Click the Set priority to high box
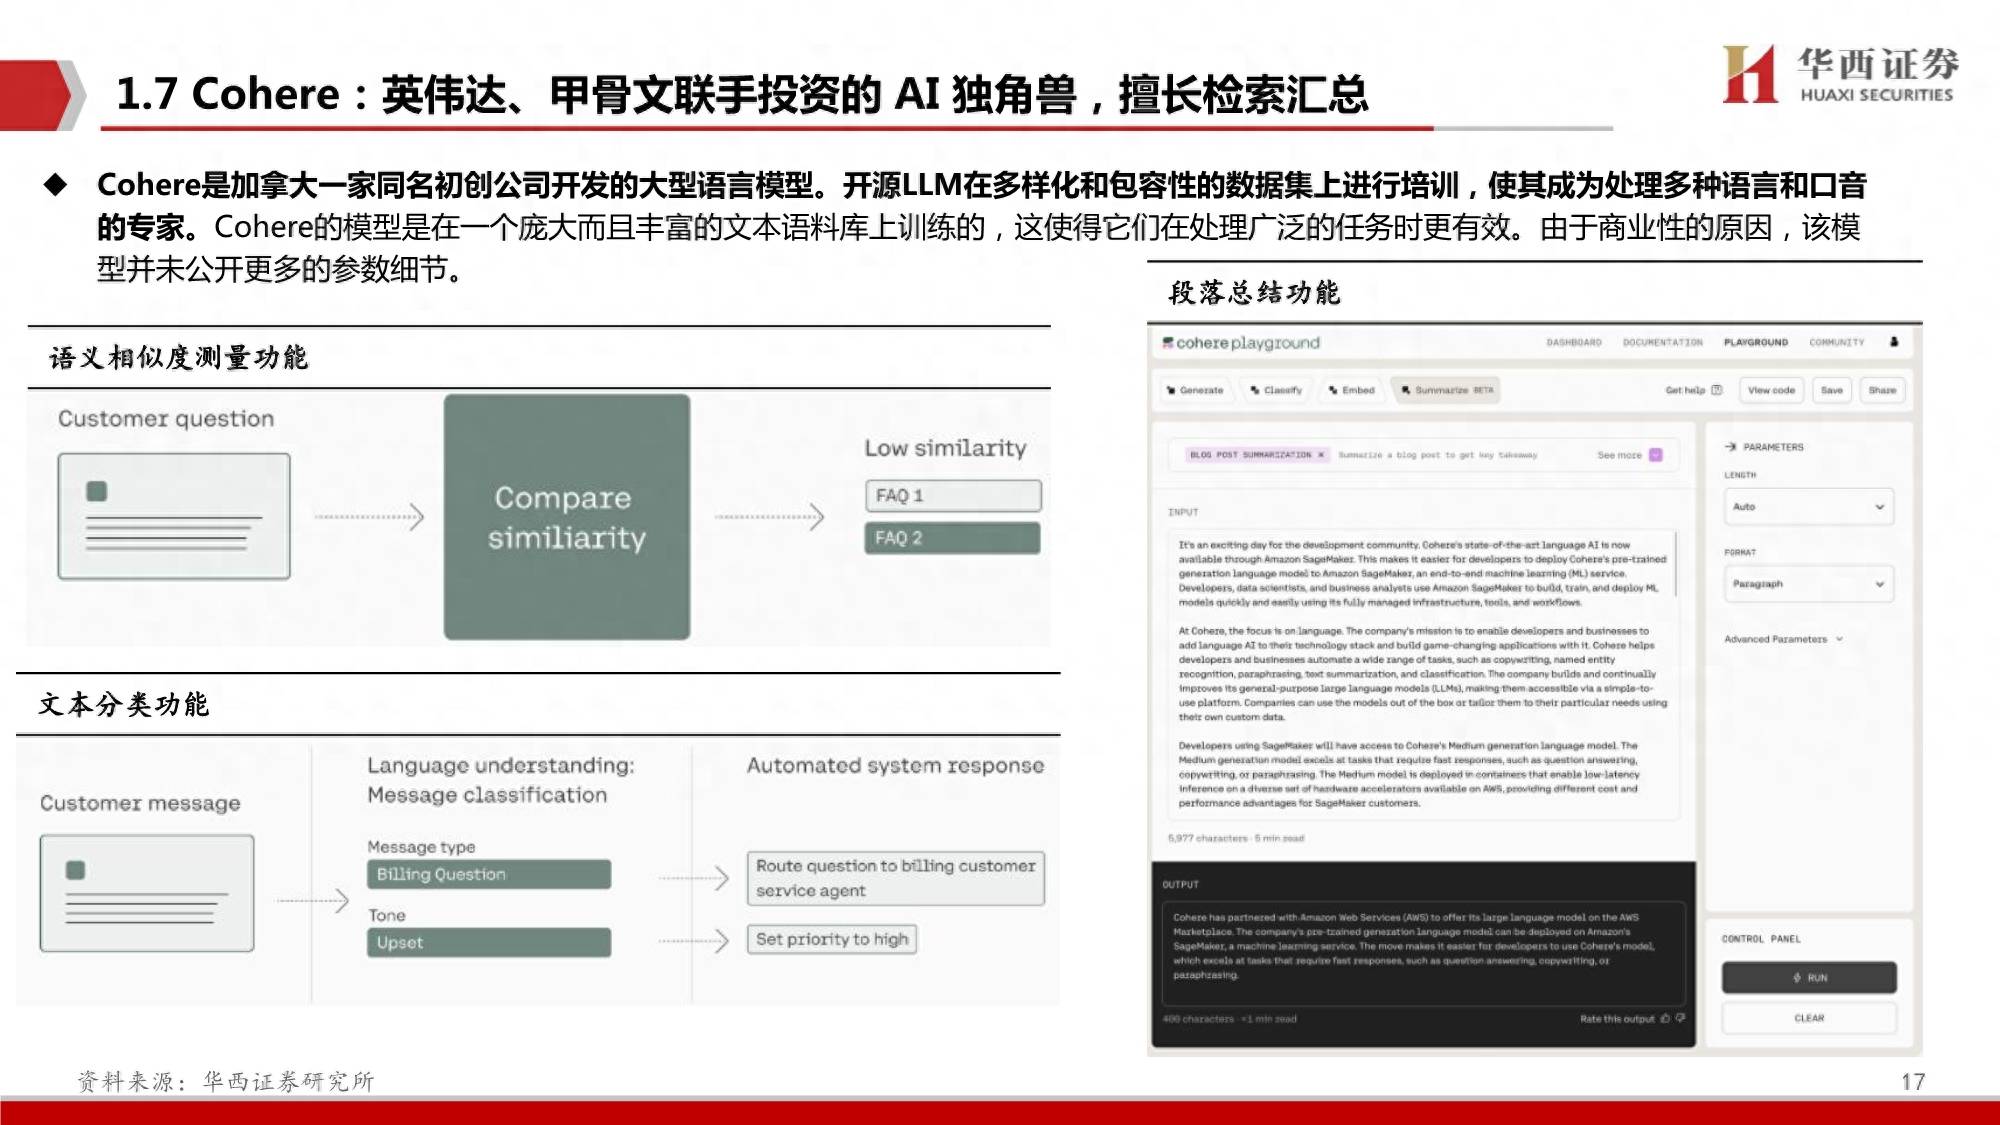 tap(832, 939)
